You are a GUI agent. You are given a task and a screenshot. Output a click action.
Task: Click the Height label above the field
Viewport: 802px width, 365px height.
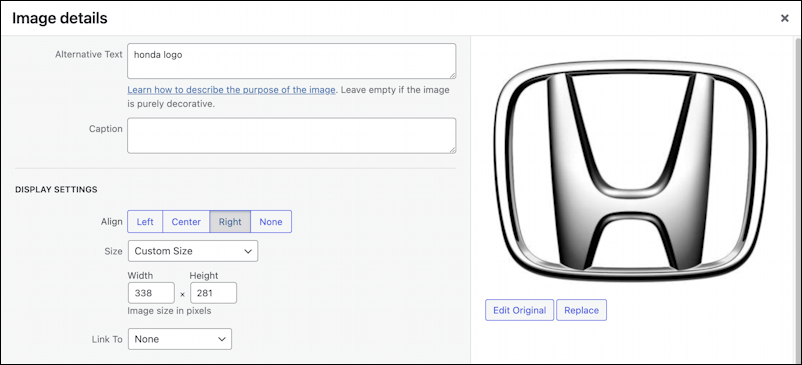[x=204, y=276]
